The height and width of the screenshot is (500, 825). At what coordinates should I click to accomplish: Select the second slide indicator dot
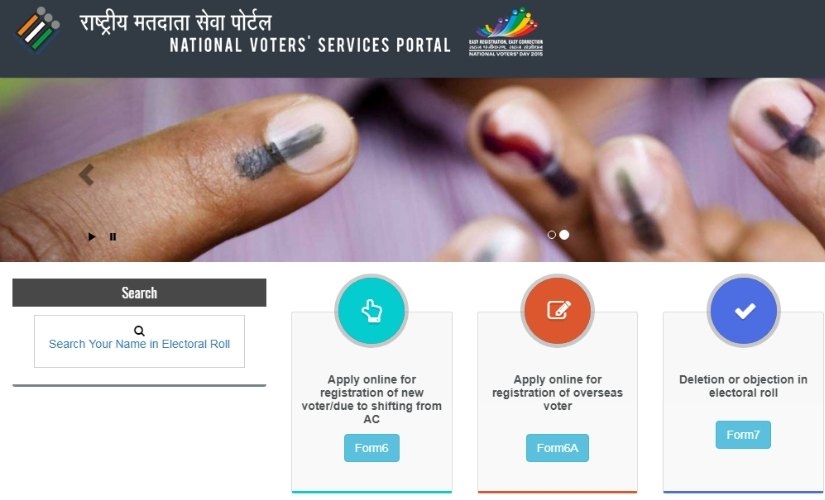564,235
